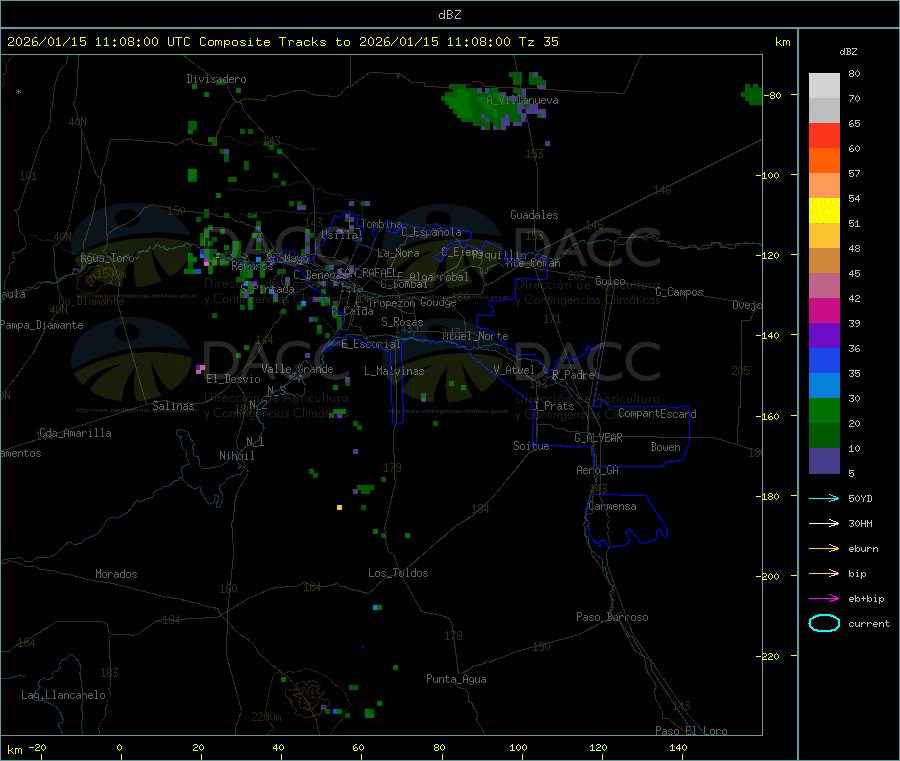Click the 80 dBZ white color swatch
900x761 pixels.
[824, 86]
